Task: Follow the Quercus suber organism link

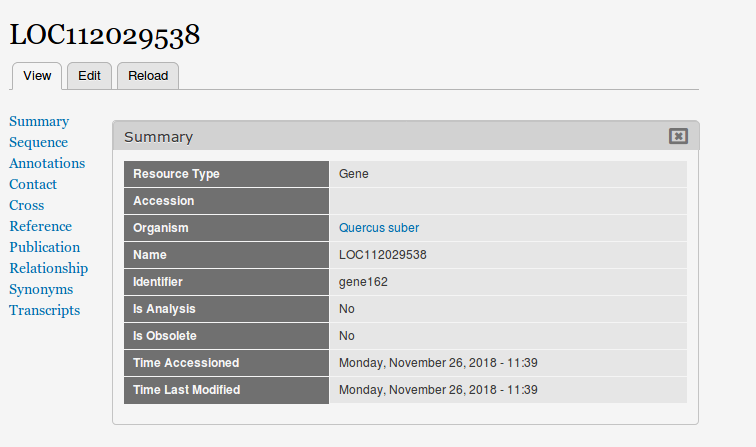Action: click(379, 228)
